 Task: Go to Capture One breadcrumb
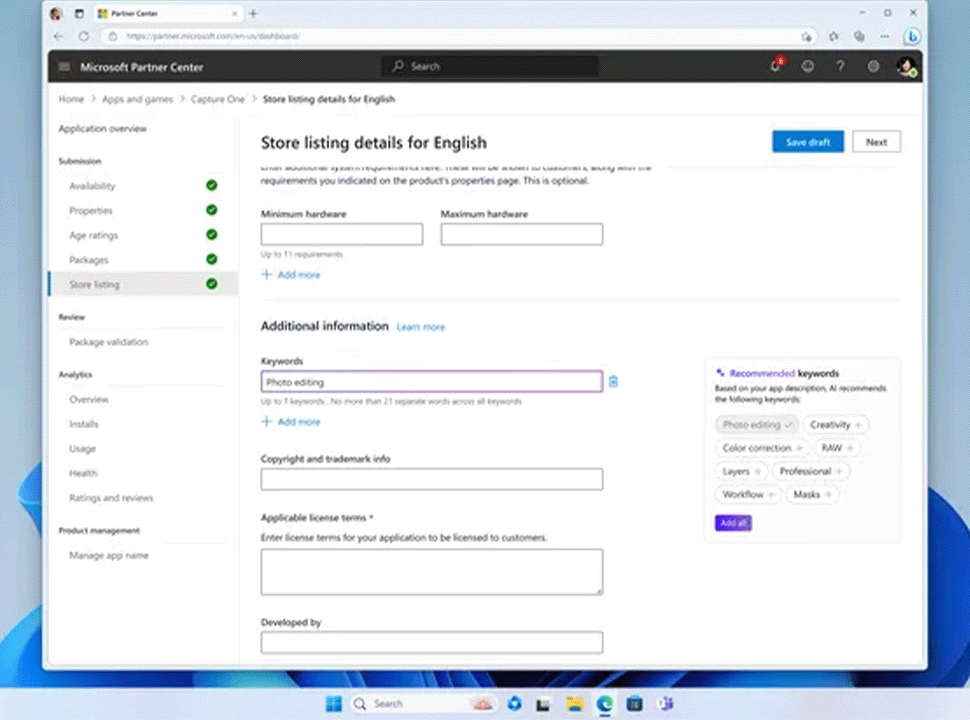point(218,99)
